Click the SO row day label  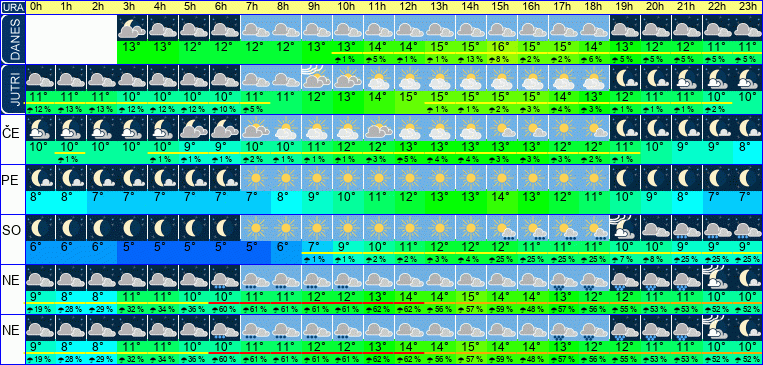point(12,231)
